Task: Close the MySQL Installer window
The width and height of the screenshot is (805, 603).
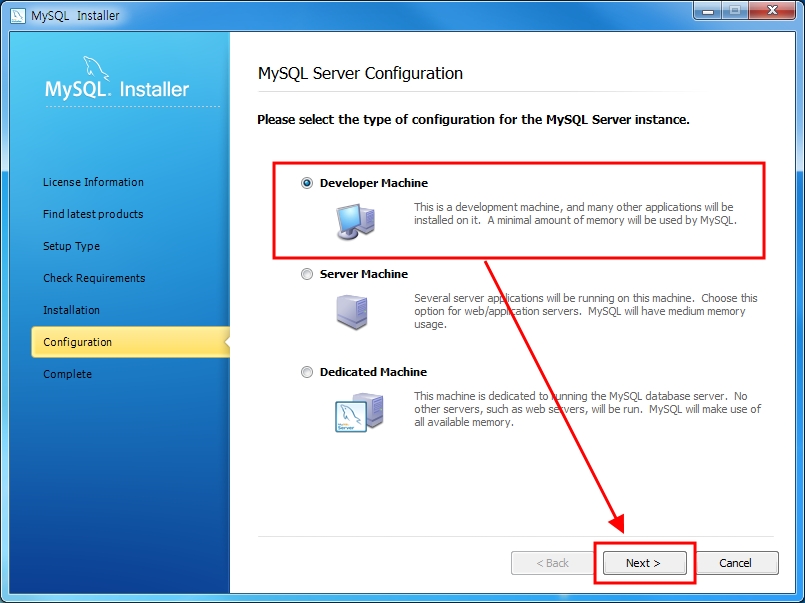Action: [772, 11]
